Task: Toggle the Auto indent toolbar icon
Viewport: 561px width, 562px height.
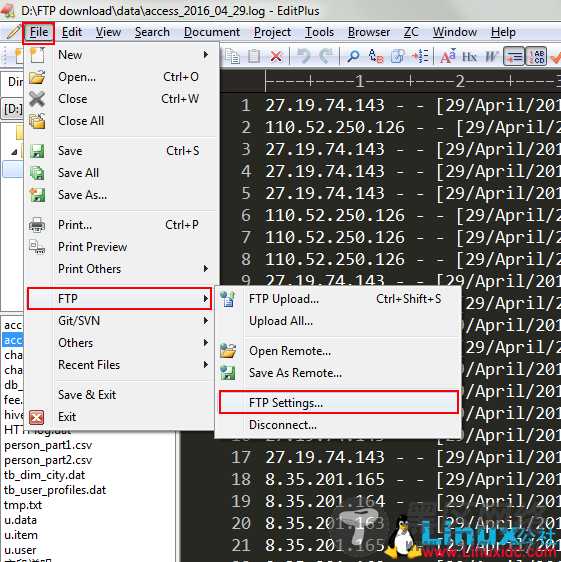Action: tap(514, 56)
